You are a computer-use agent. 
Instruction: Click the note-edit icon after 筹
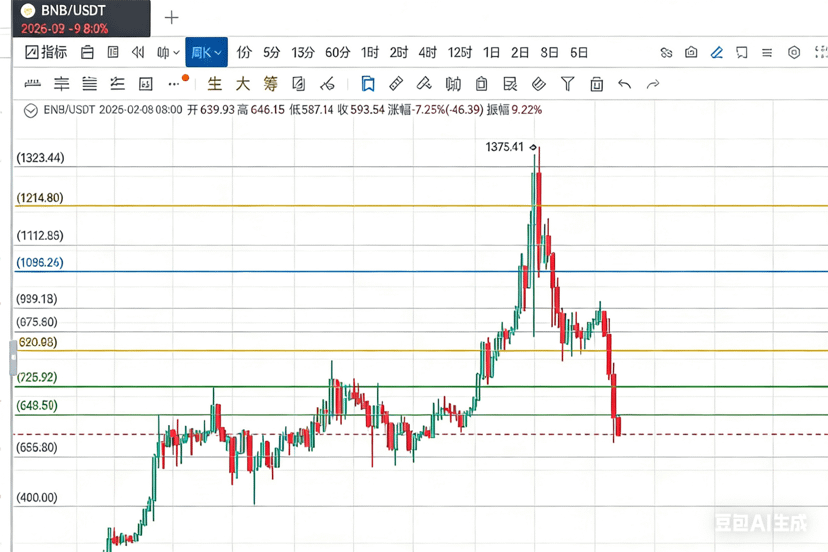(x=298, y=83)
